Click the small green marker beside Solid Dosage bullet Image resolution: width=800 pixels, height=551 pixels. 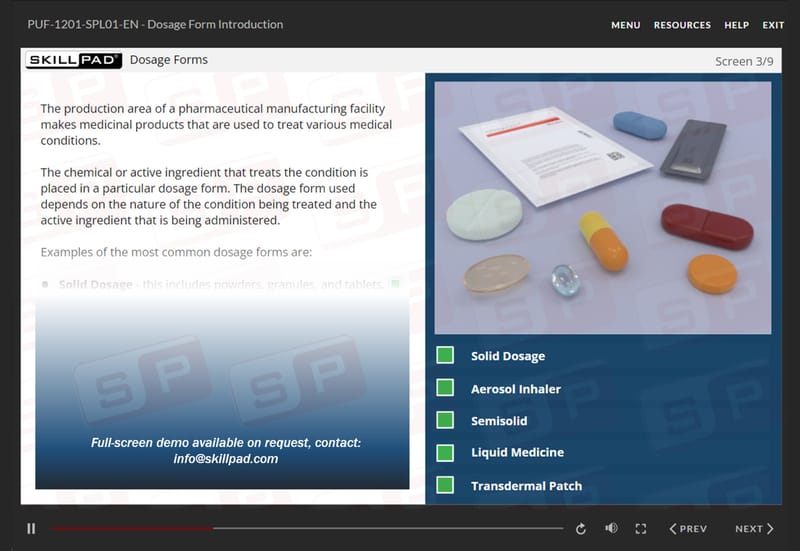click(x=395, y=284)
